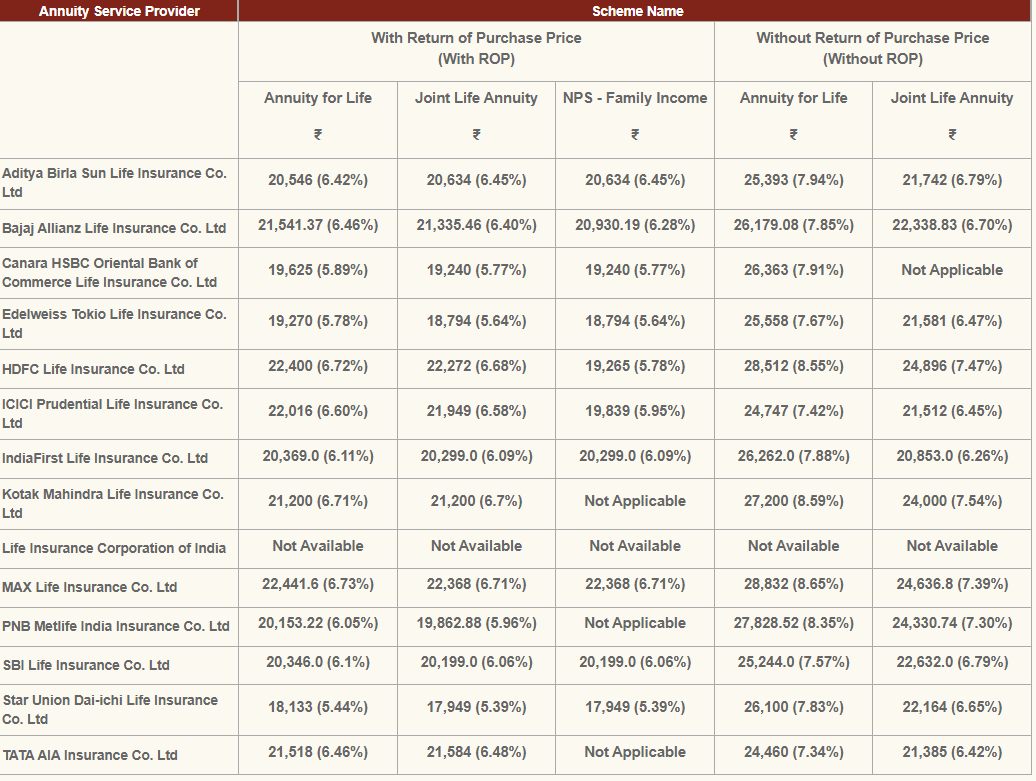Image resolution: width=1036 pixels, height=781 pixels.
Task: Click Bajaj Allianz Life Insurance Co. Ltd
Action: 114,228
